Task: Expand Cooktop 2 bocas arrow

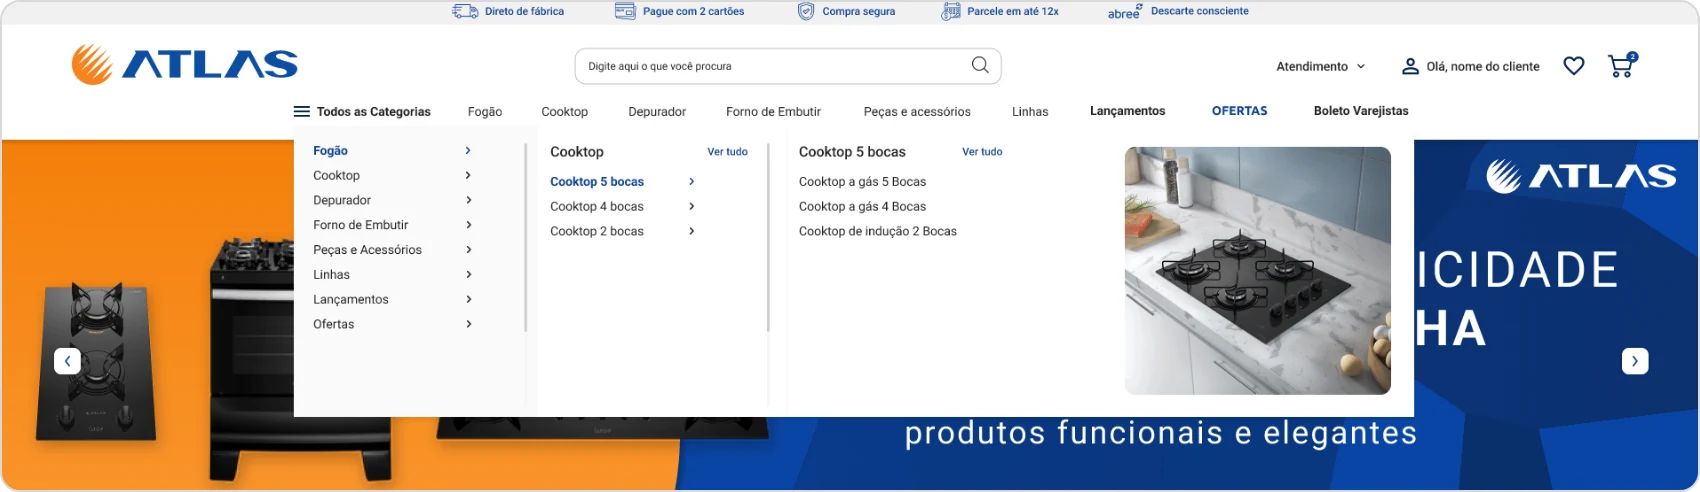Action: (691, 231)
